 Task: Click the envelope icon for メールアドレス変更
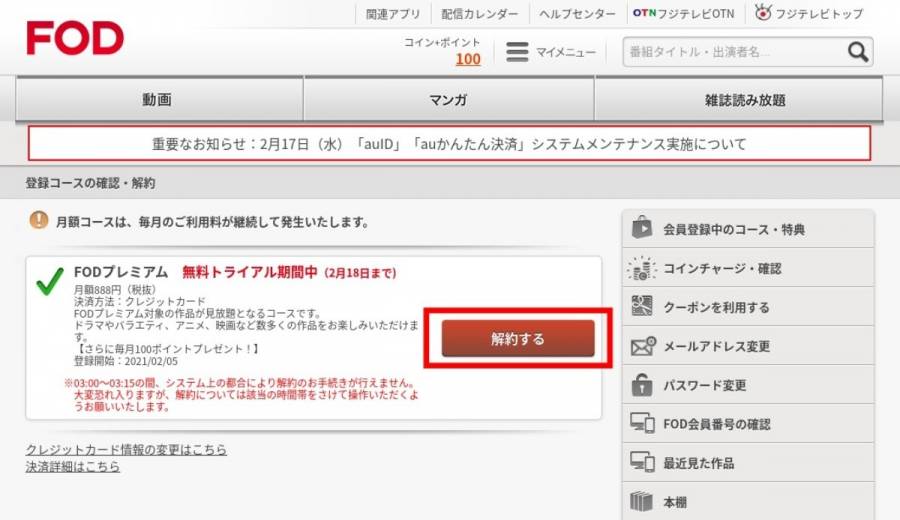click(643, 346)
